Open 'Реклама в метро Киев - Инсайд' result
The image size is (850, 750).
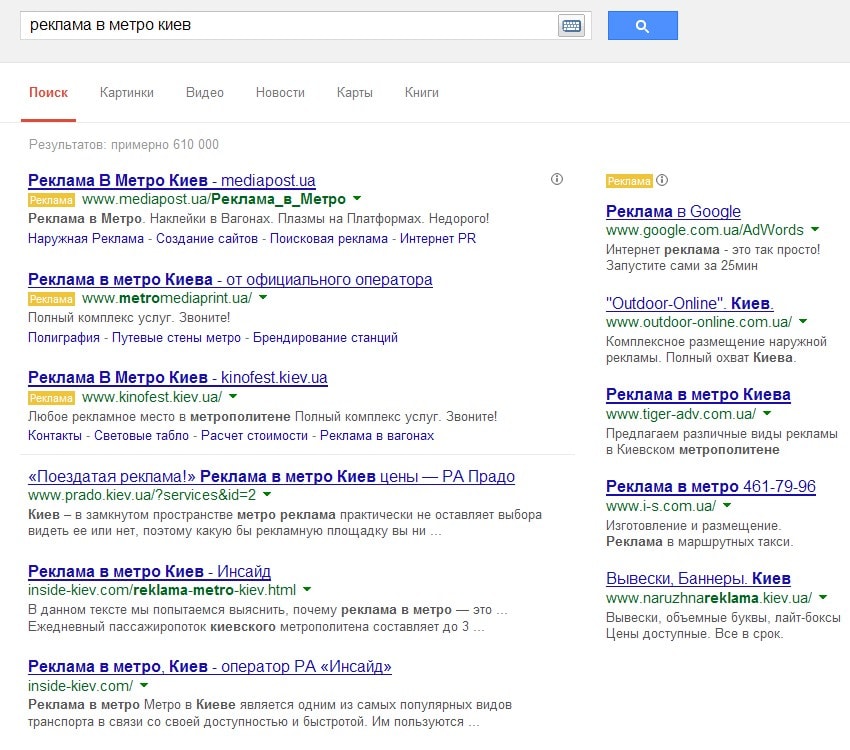click(150, 571)
